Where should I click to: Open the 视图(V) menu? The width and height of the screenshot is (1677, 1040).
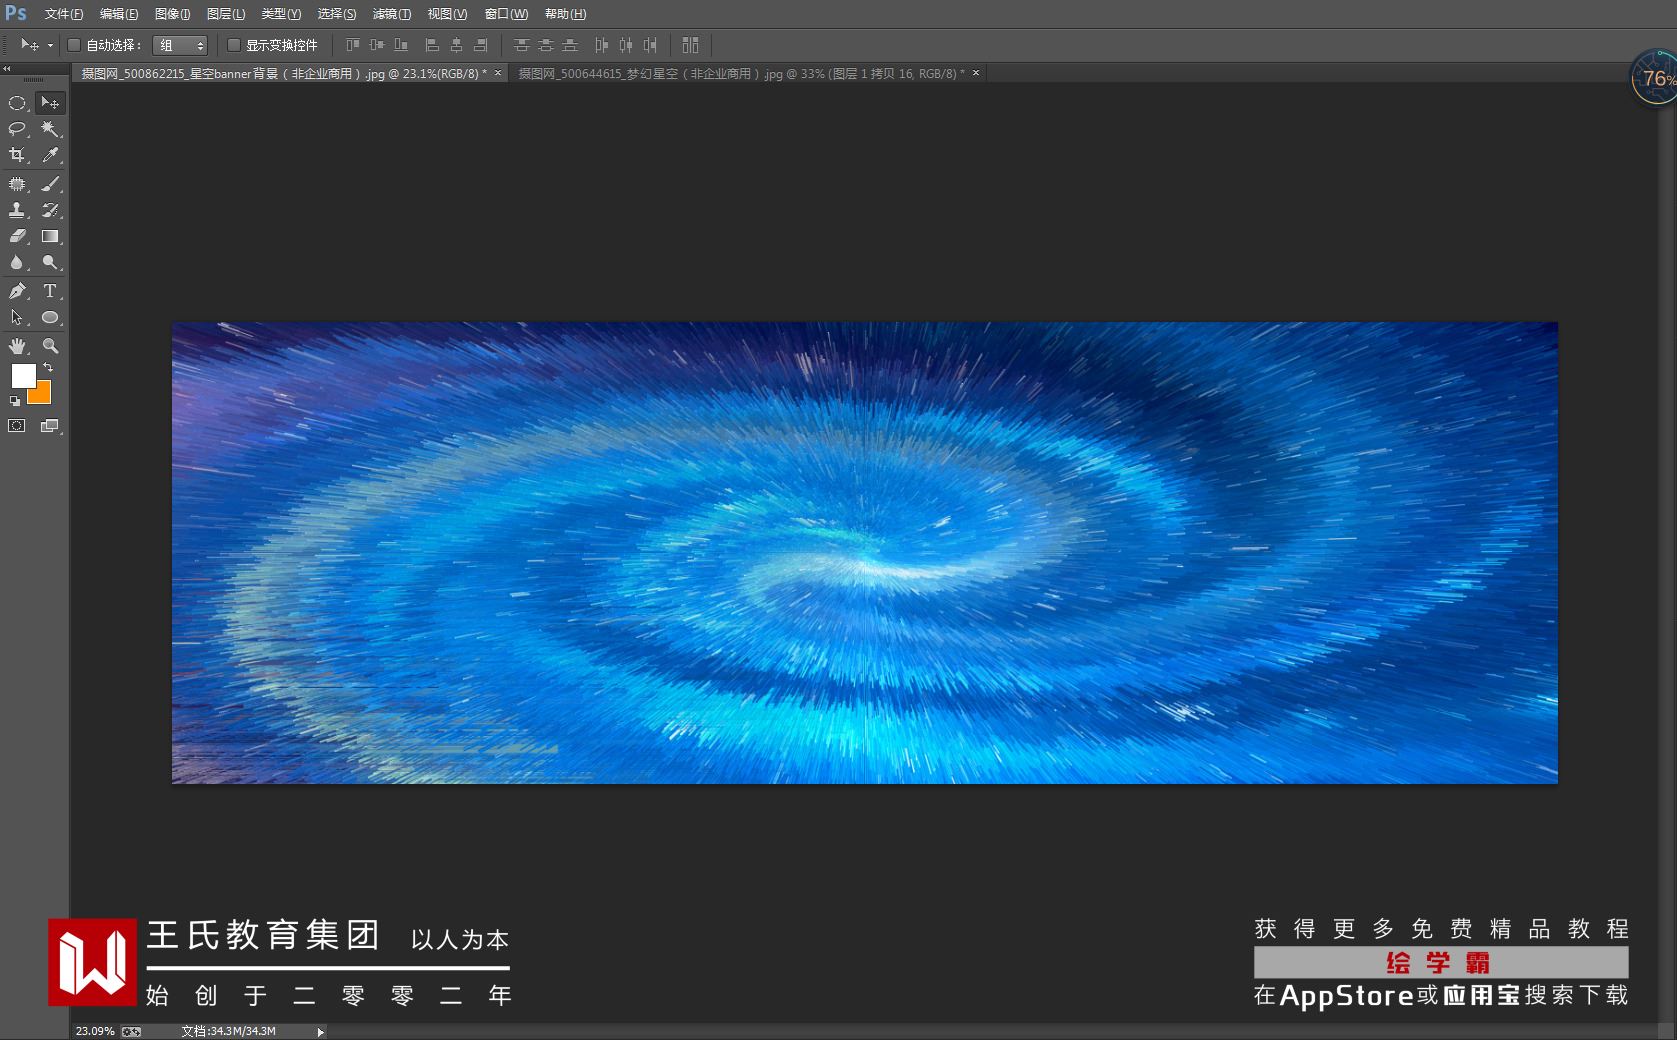[x=447, y=14]
